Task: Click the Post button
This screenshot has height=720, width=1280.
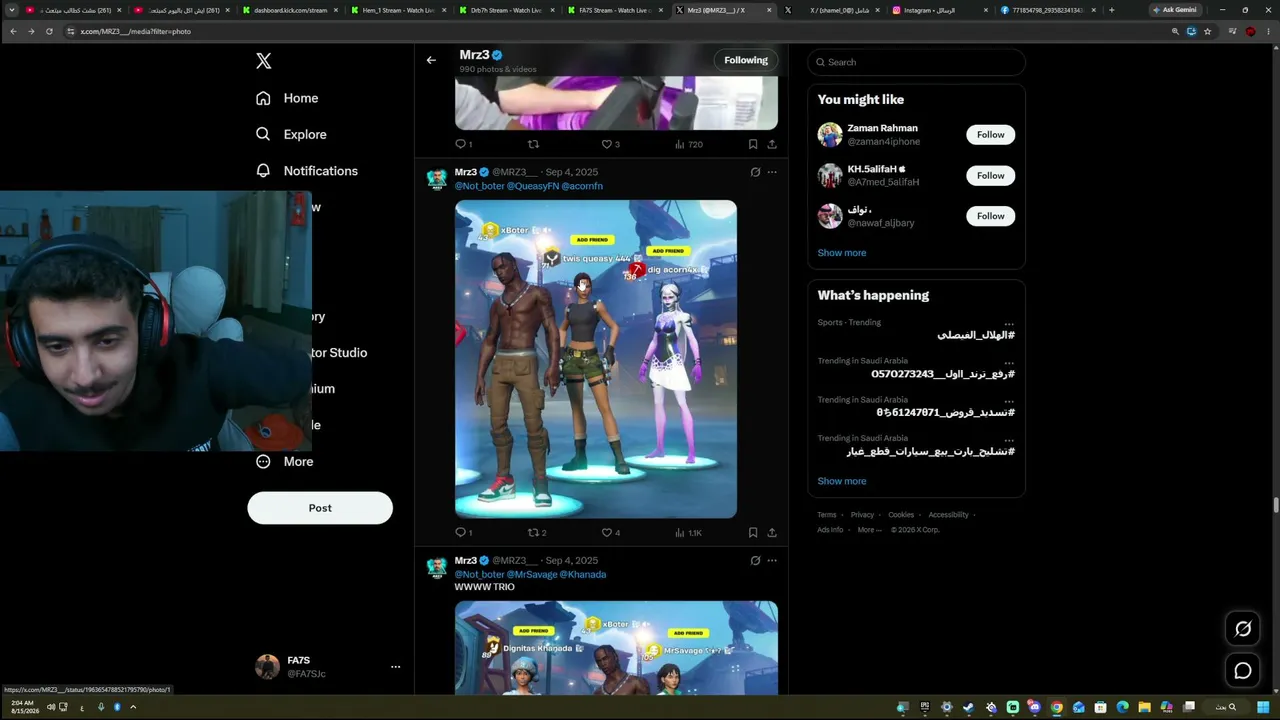Action: click(x=320, y=508)
